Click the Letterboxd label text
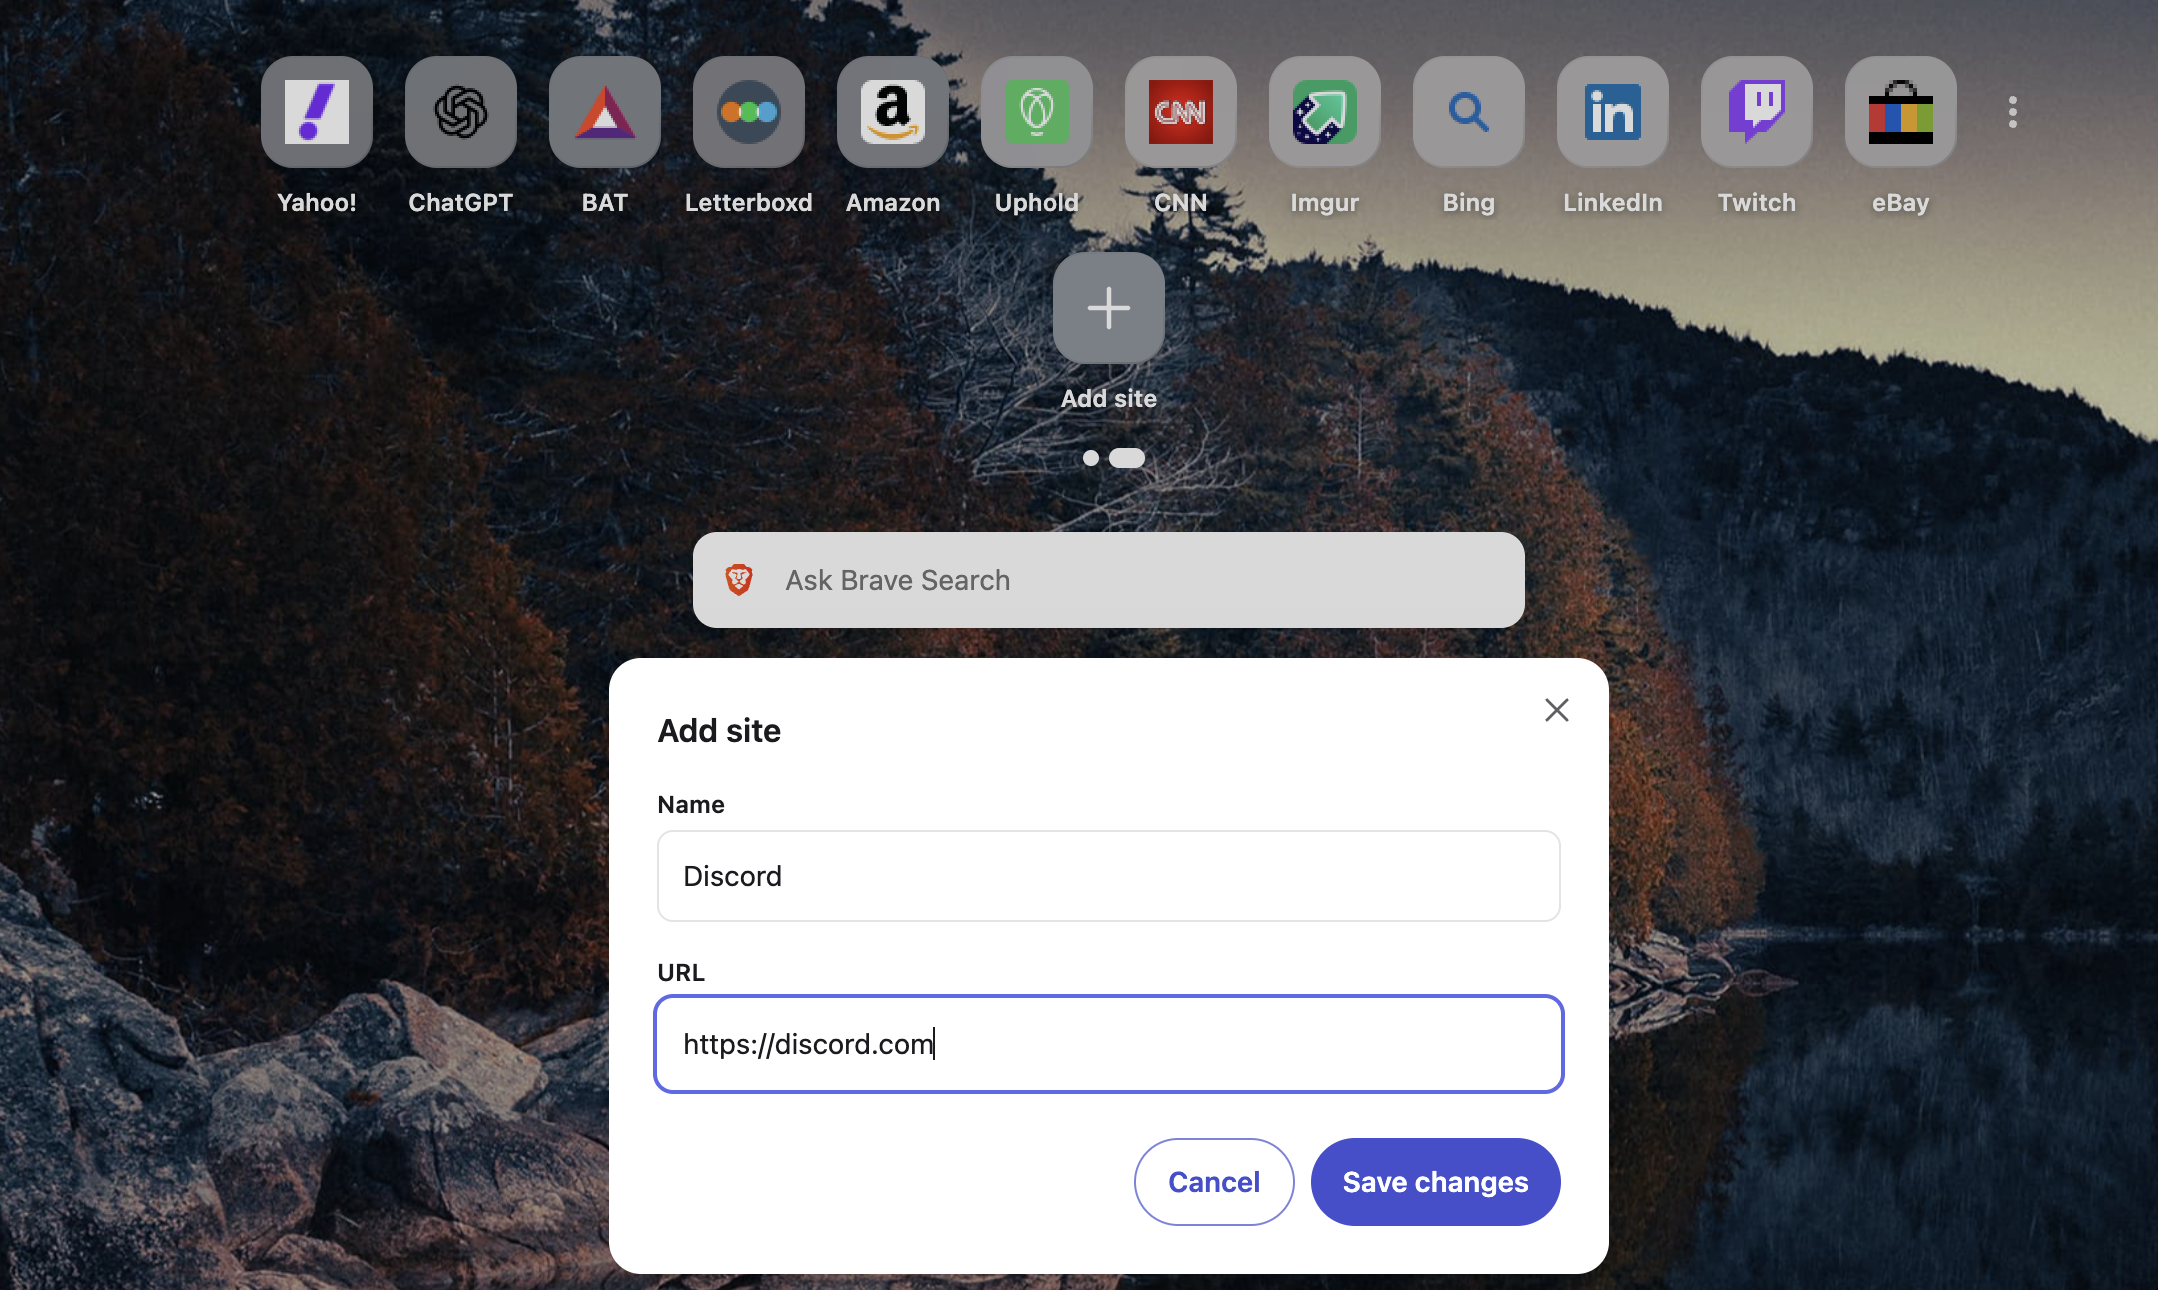 (749, 203)
